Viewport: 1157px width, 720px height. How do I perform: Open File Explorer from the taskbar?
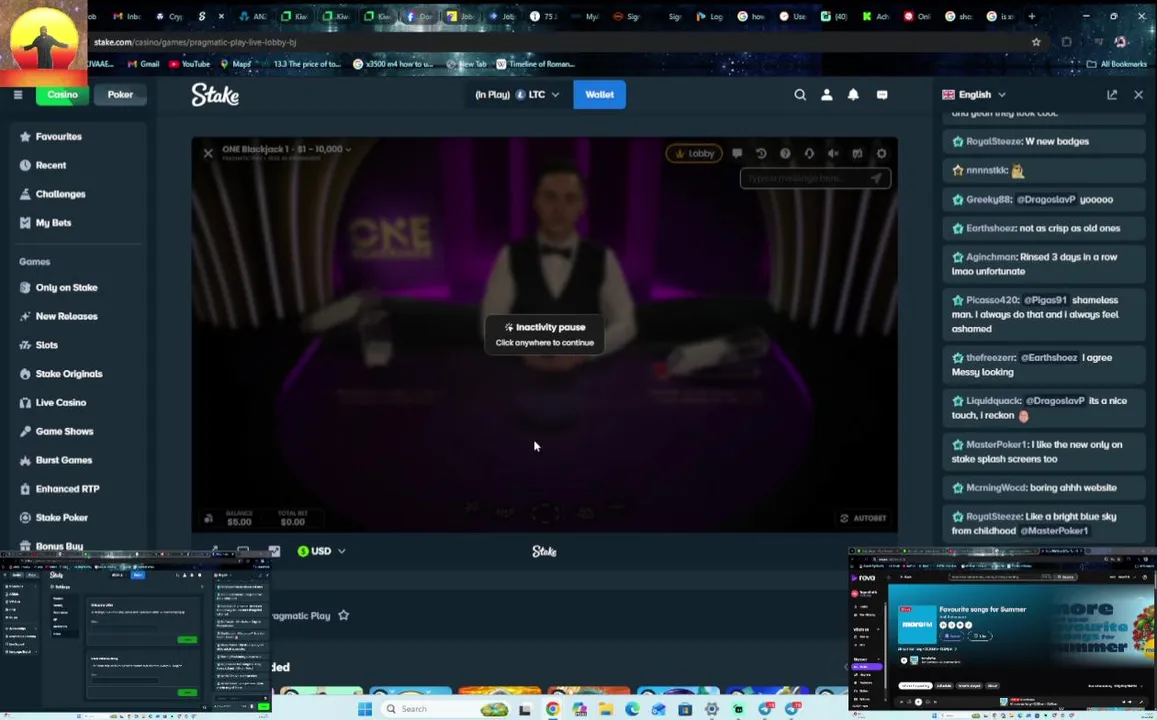click(606, 709)
